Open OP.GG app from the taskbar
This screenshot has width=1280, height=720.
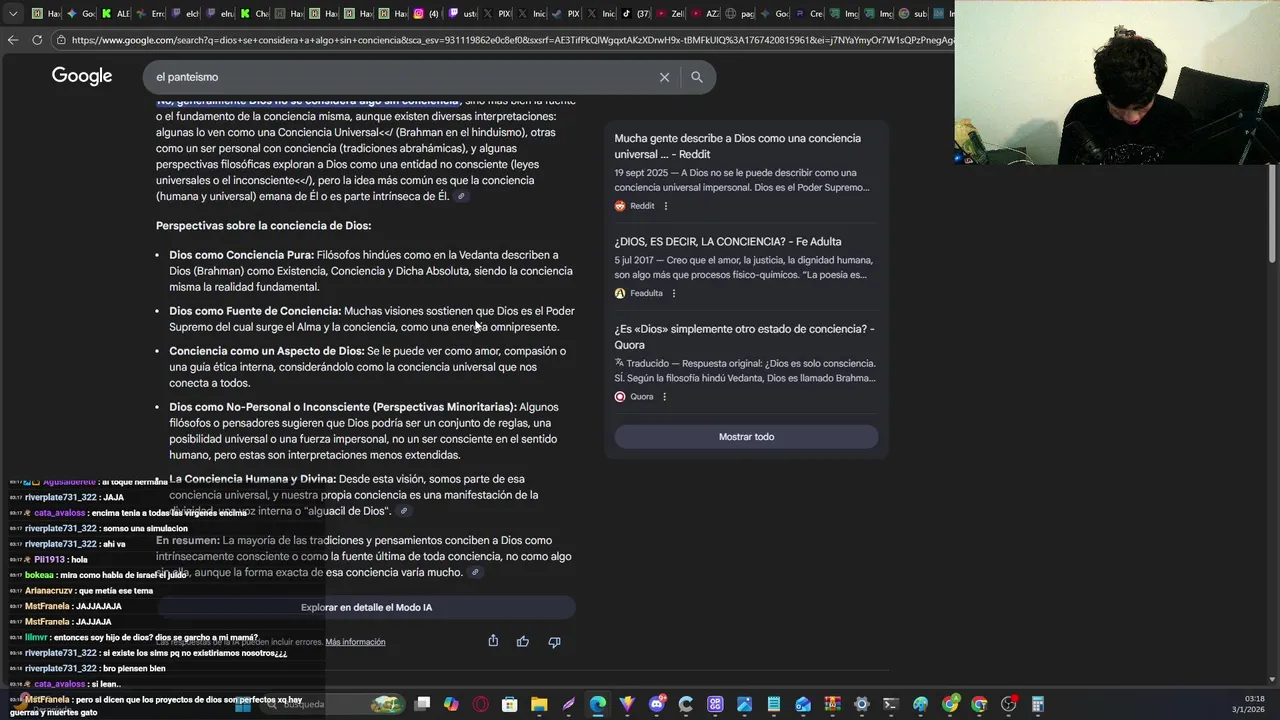(x=715, y=704)
